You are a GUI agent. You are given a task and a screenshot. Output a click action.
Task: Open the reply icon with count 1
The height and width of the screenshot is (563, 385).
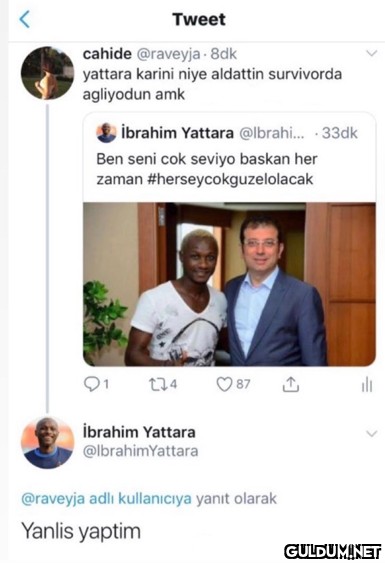96,385
